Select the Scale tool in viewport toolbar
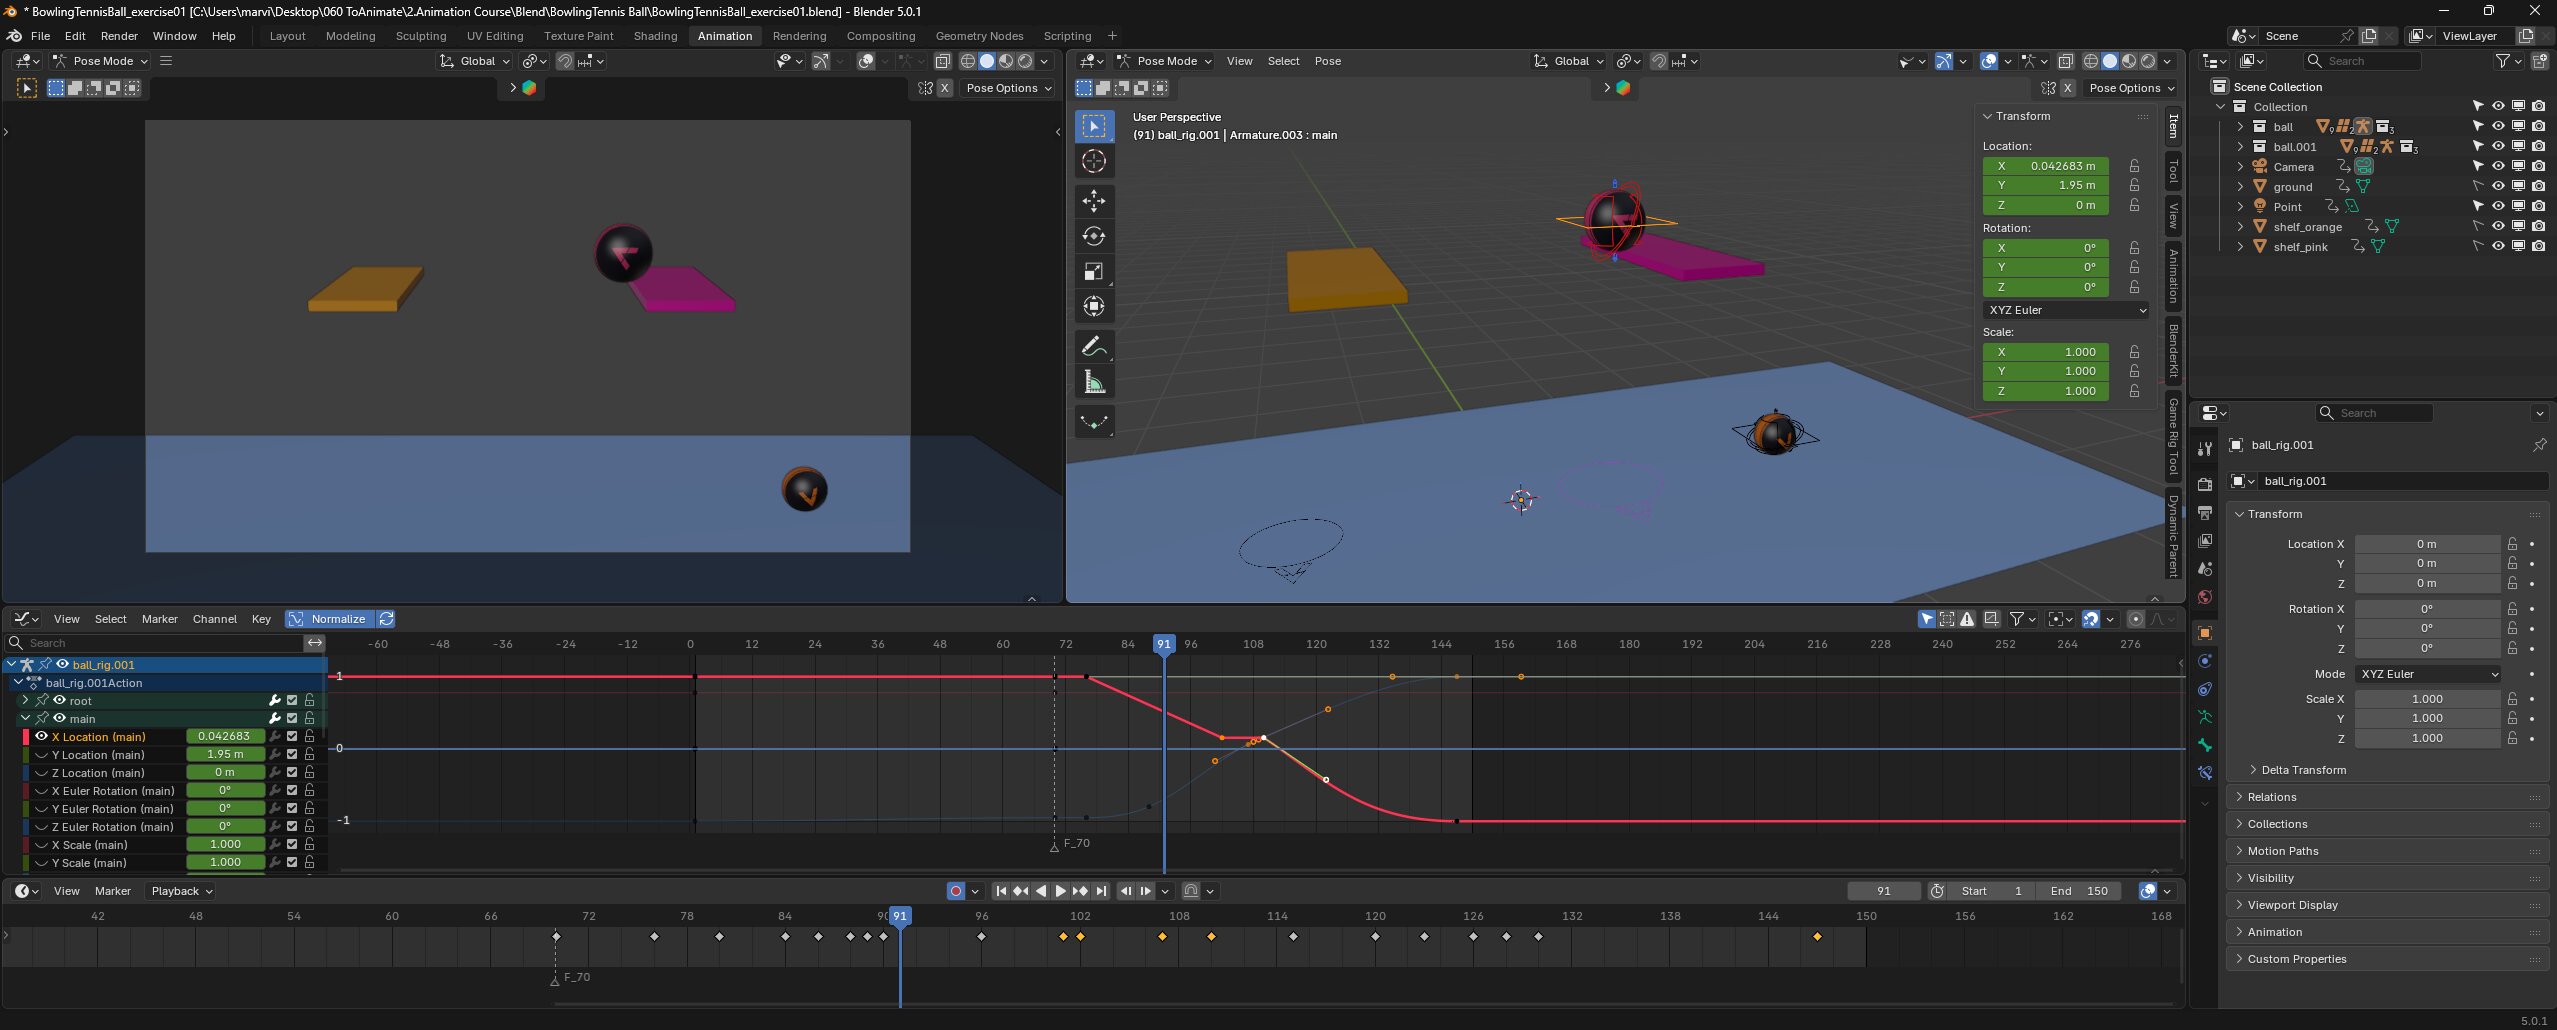This screenshot has width=2557, height=1030. pos(1094,271)
